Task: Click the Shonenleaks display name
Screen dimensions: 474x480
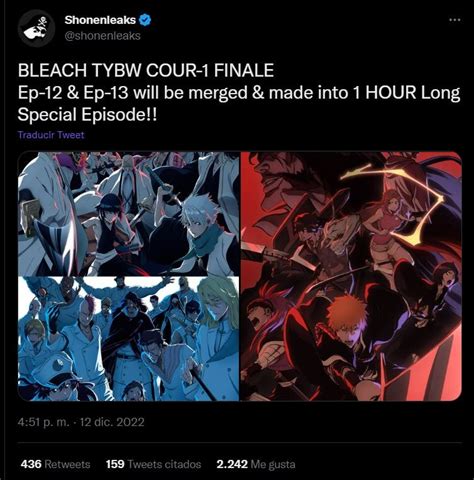Action: (x=100, y=20)
